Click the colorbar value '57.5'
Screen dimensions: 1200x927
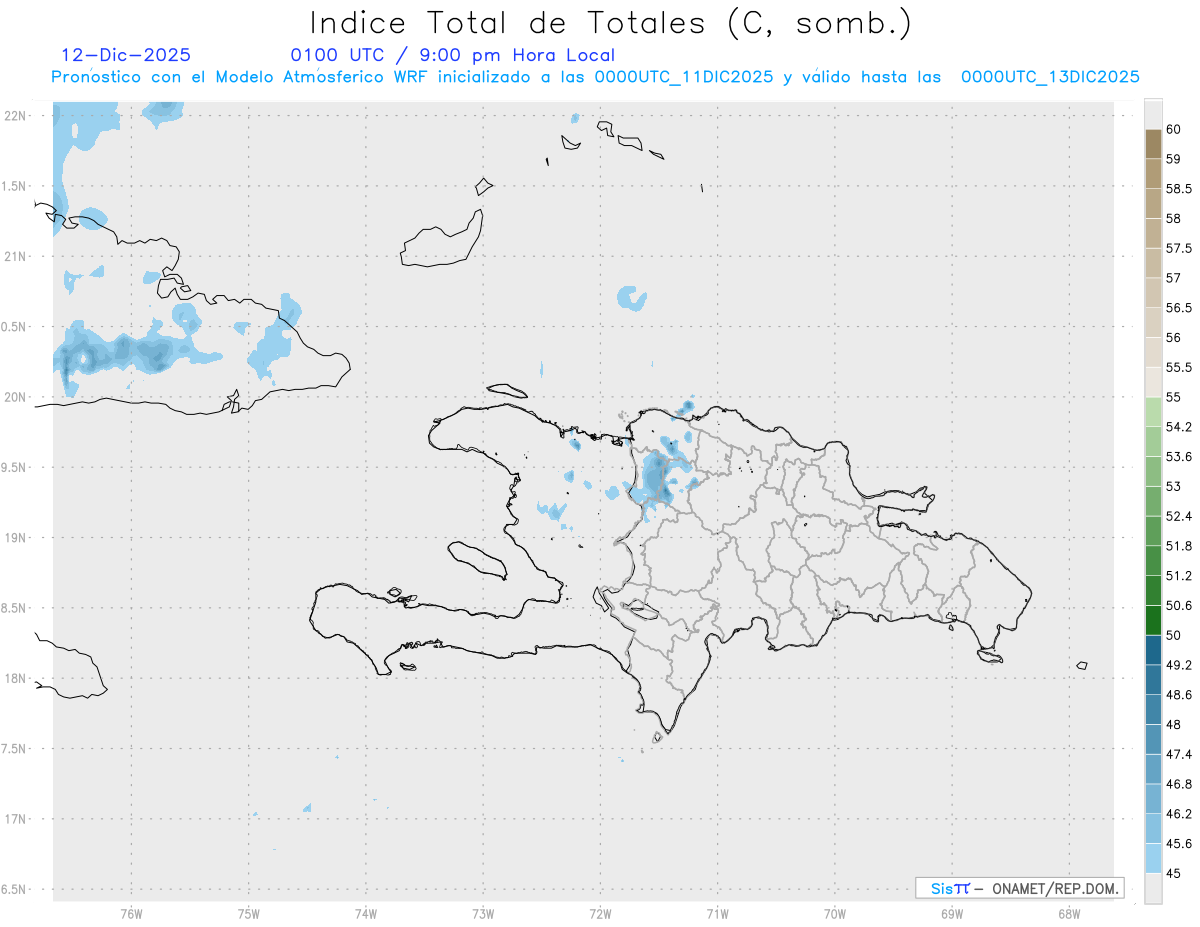[1179, 248]
